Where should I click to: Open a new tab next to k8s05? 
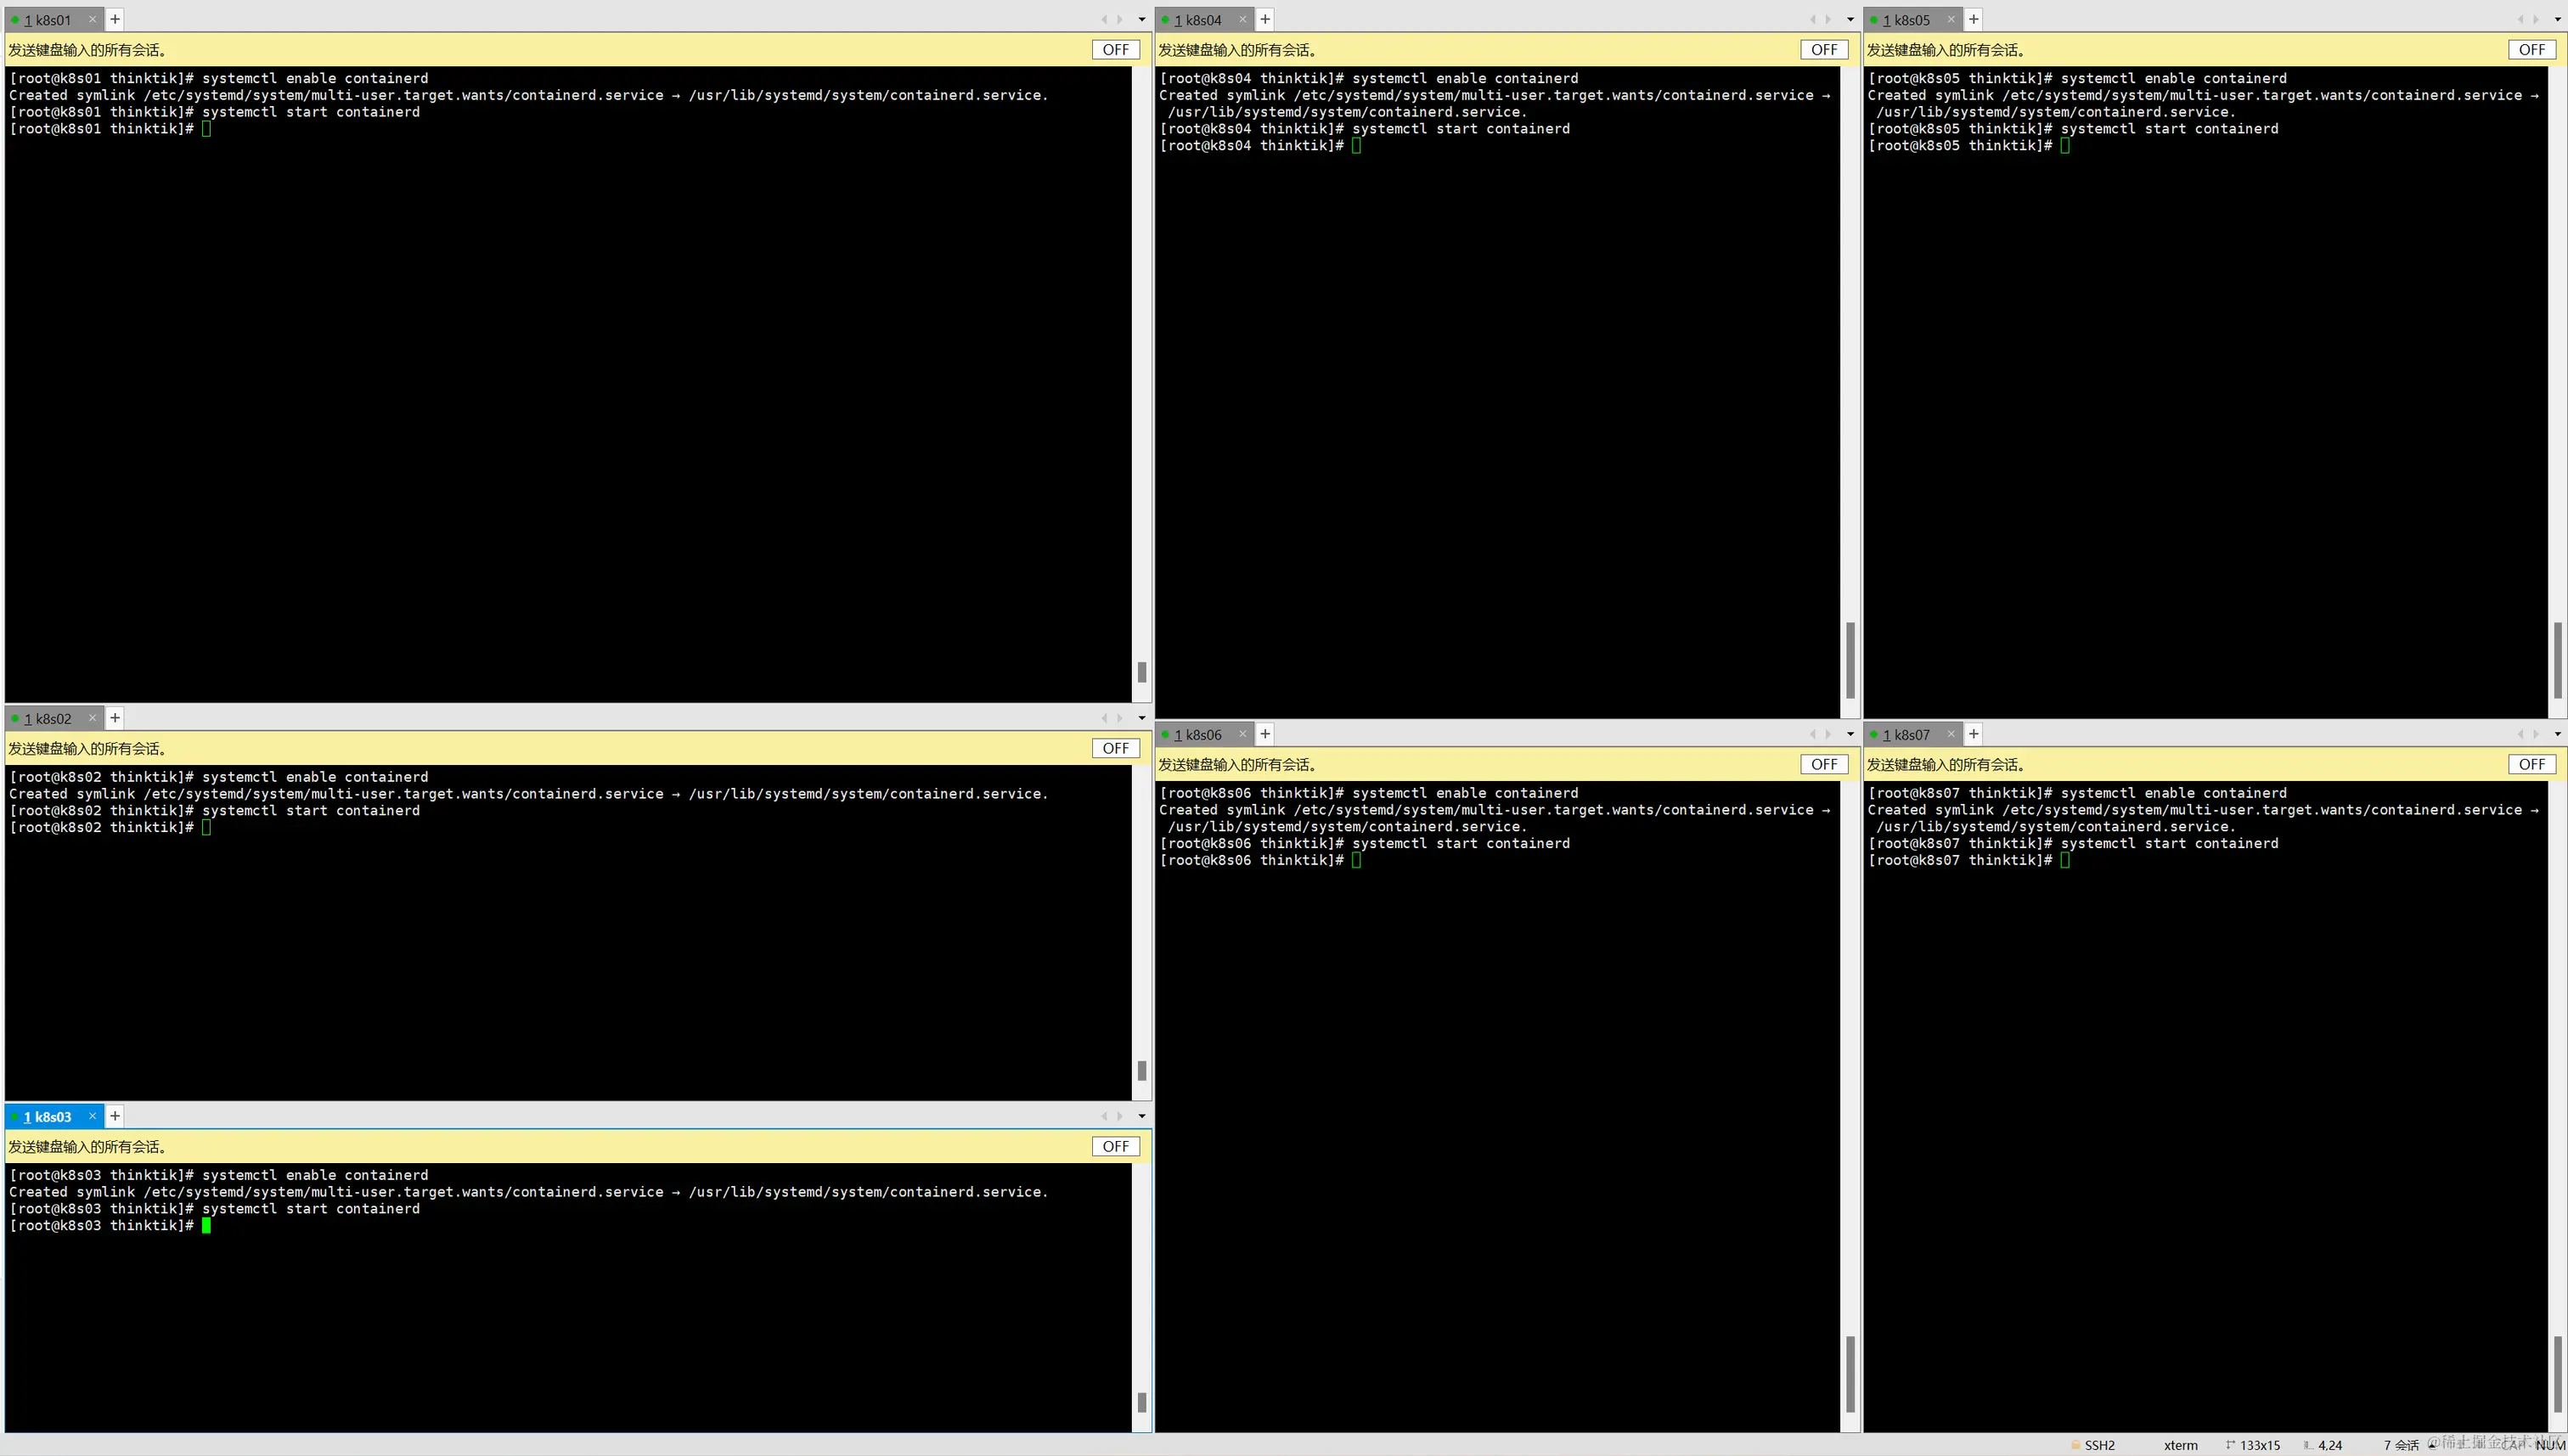point(1973,19)
